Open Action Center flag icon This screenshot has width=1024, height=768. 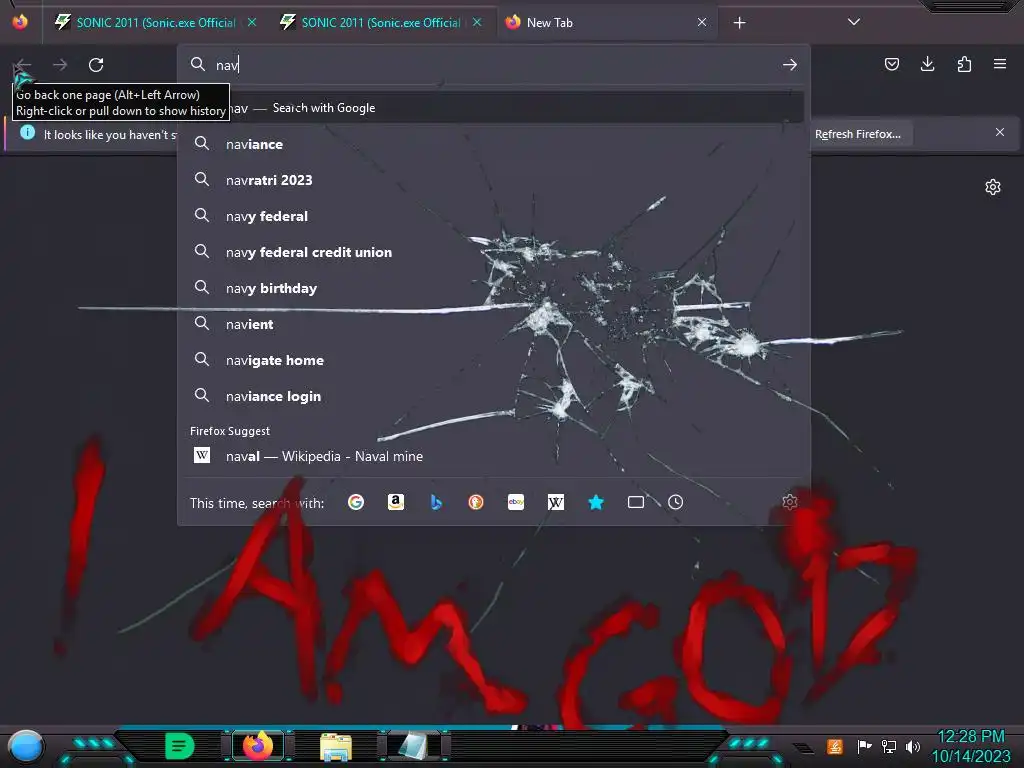click(864, 746)
